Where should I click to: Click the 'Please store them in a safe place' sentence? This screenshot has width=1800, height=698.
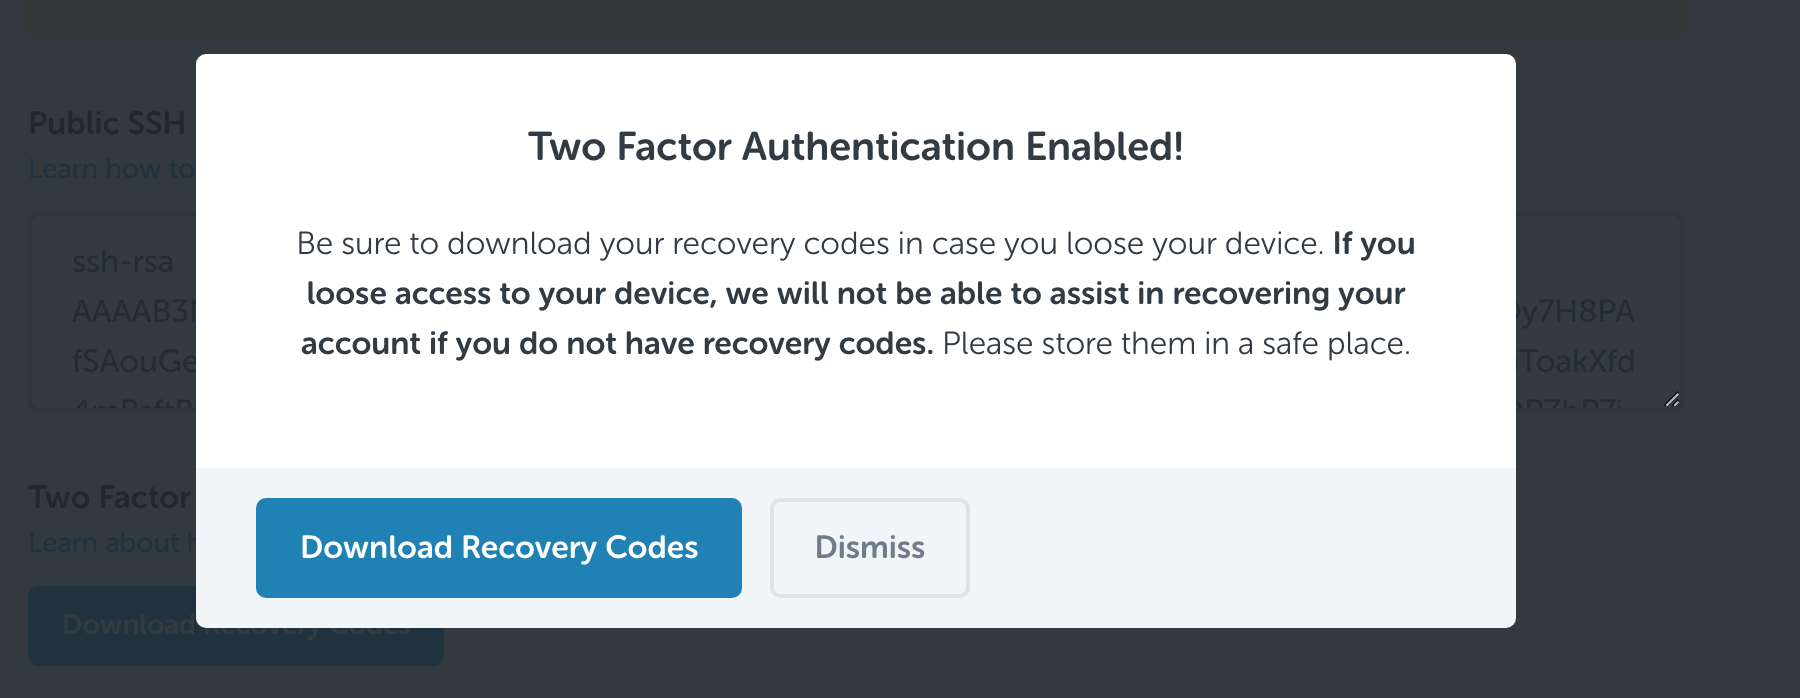click(1176, 344)
